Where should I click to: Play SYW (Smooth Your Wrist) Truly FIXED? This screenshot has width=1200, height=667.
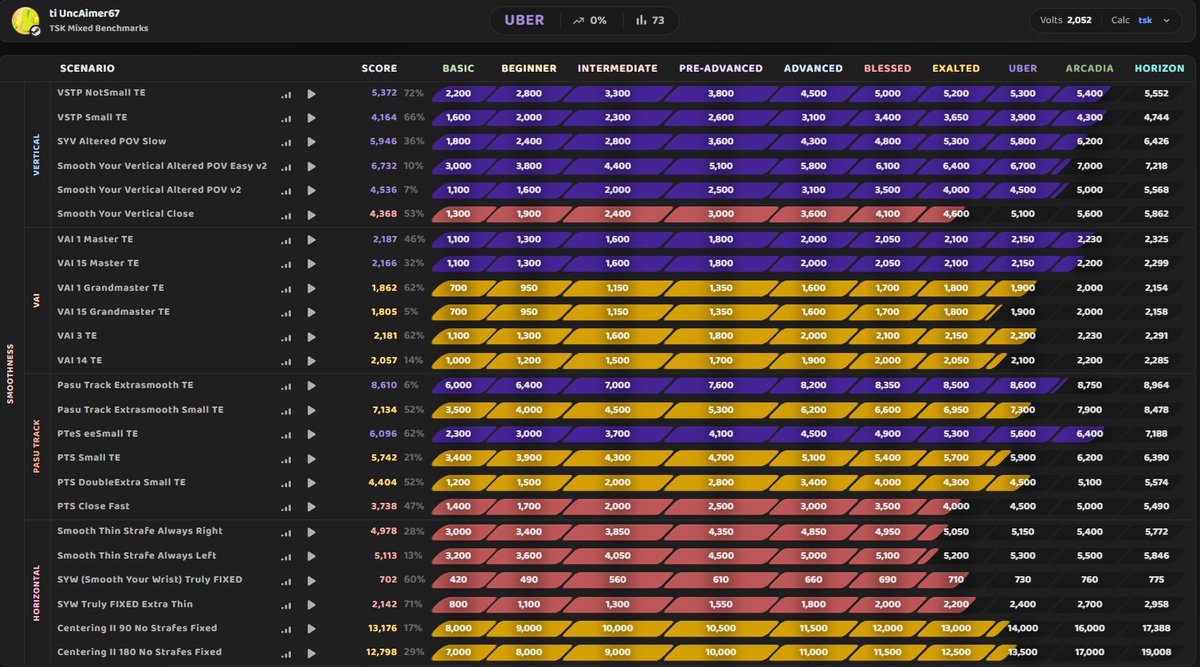[311, 580]
